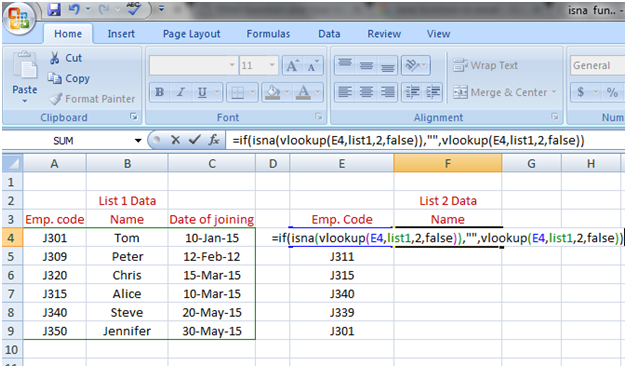
Task: Expand the Name Box dropdown arrow
Action: [x=138, y=140]
